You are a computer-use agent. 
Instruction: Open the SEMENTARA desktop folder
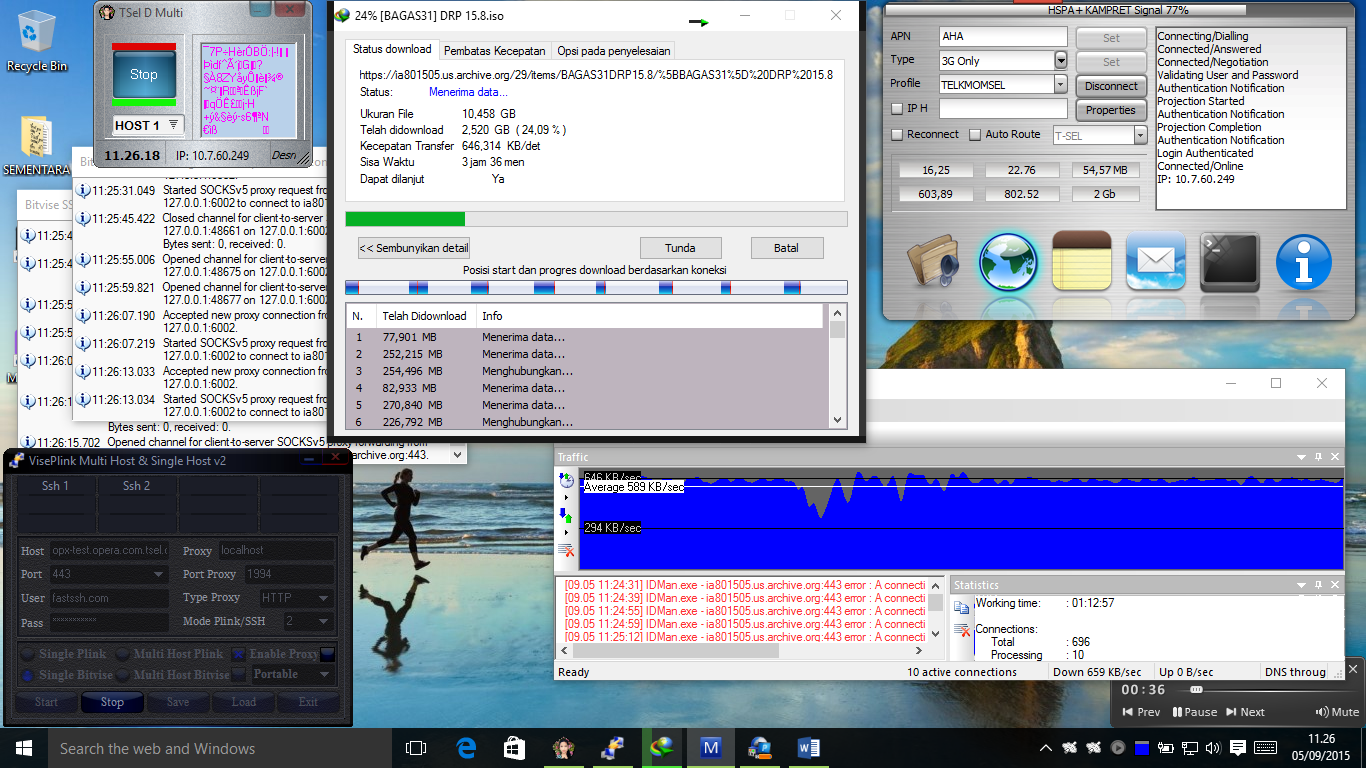click(x=36, y=146)
